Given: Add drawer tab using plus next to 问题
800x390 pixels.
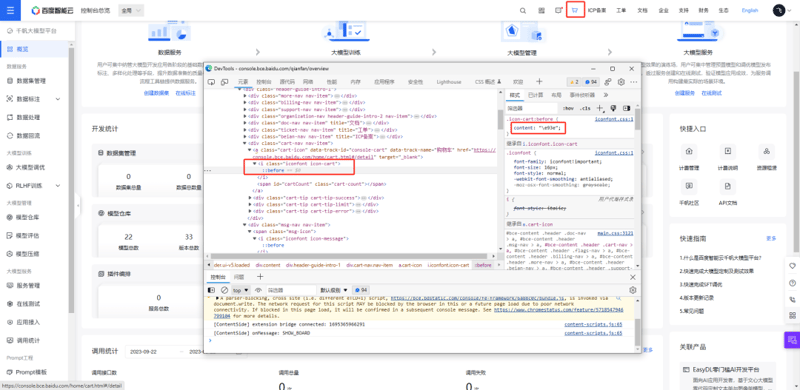Looking at the screenshot, I should [x=260, y=277].
